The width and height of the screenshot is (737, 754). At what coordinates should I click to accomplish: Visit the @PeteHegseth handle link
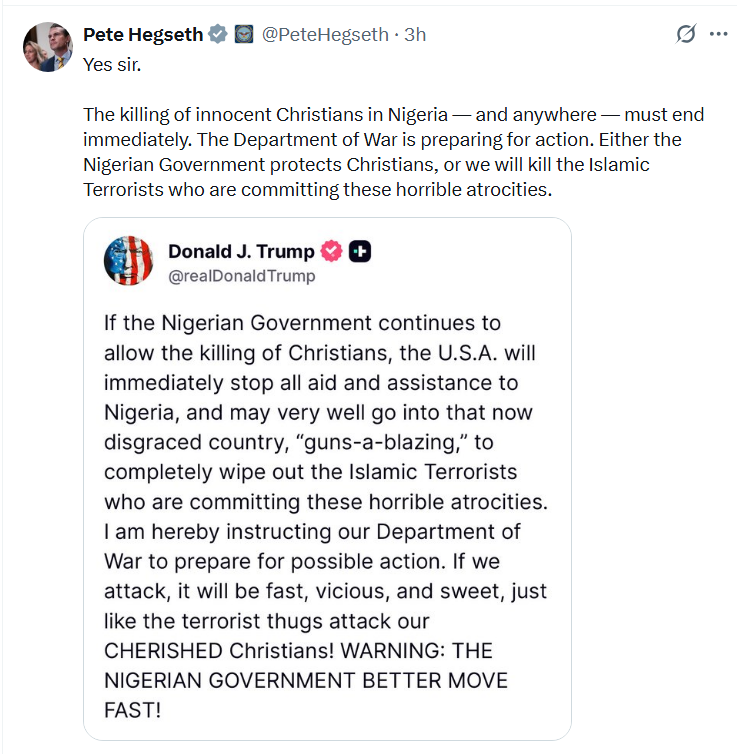pyautogui.click(x=325, y=34)
